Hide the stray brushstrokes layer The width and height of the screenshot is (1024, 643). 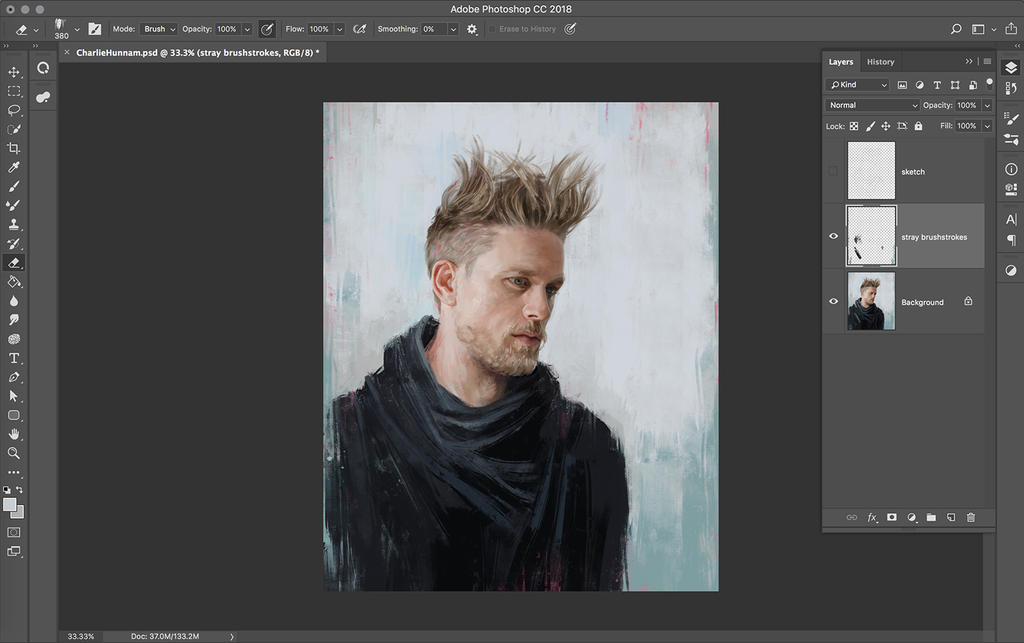tap(833, 237)
